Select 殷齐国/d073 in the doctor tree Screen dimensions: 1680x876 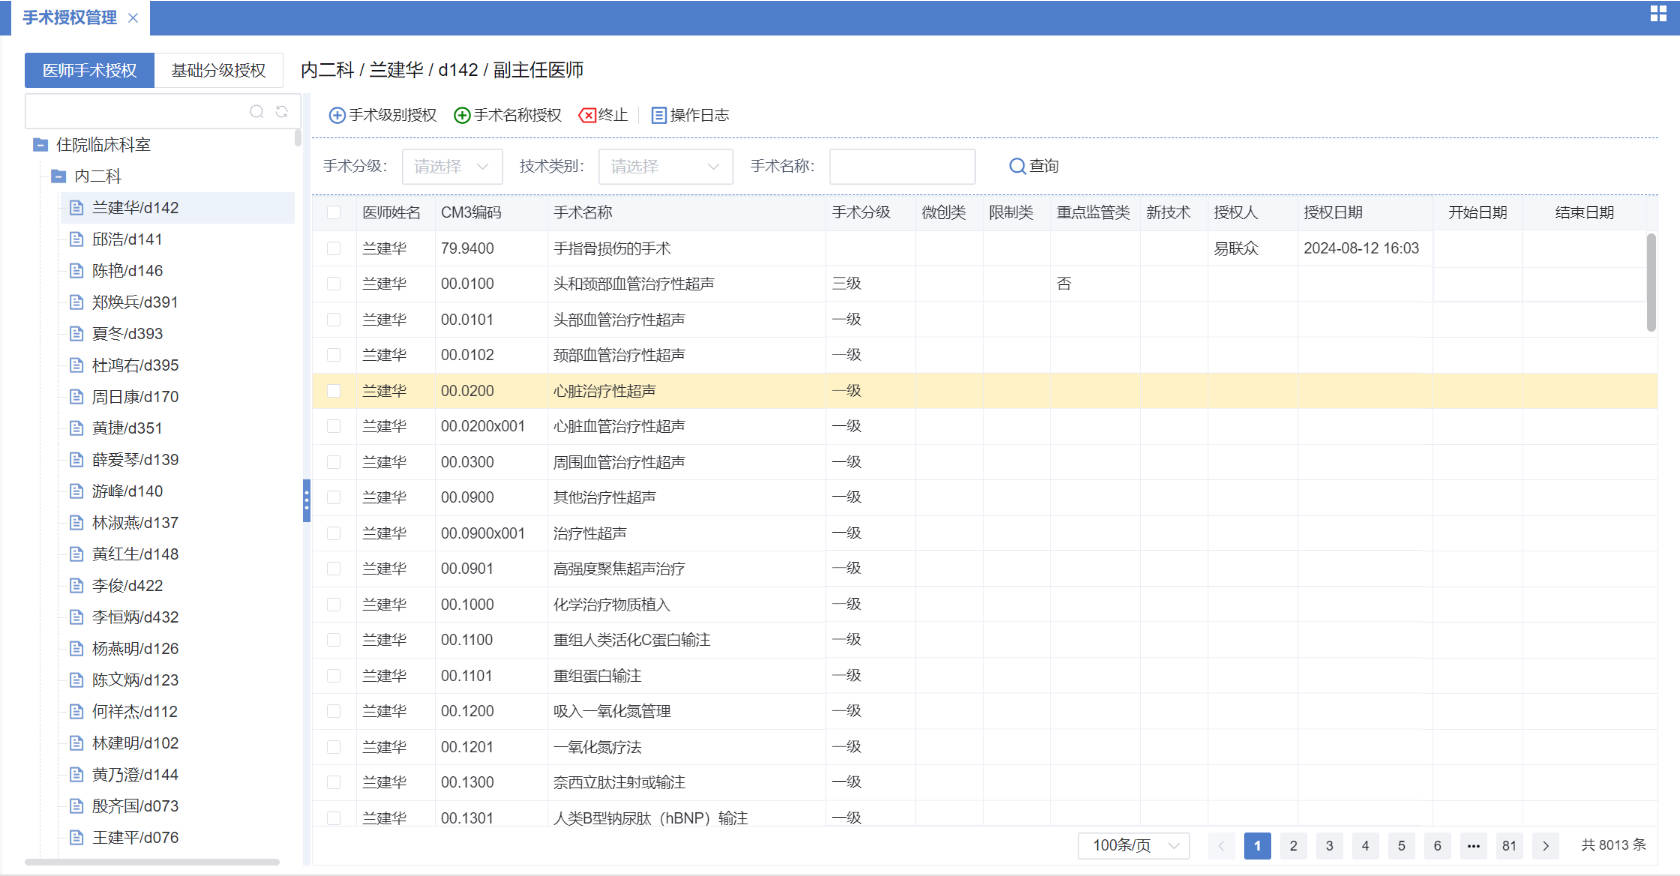click(135, 806)
